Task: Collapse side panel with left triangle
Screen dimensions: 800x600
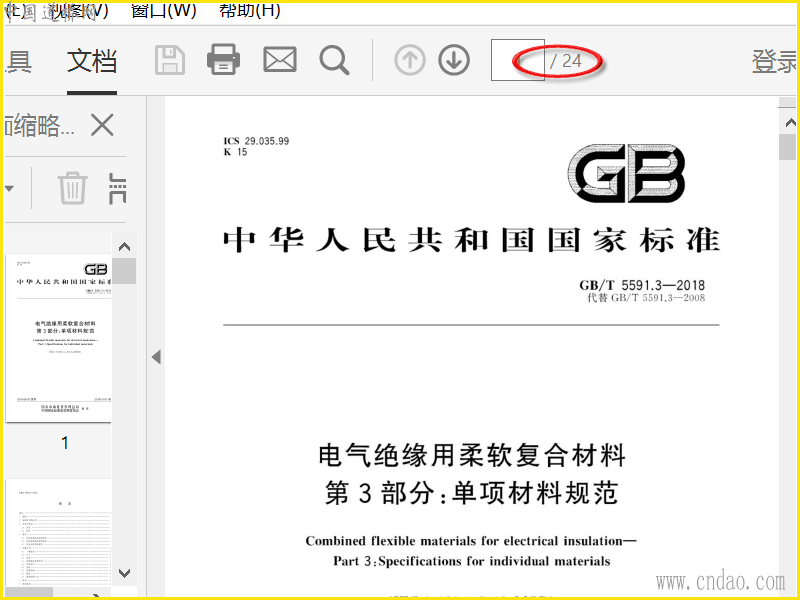Action: pos(156,357)
